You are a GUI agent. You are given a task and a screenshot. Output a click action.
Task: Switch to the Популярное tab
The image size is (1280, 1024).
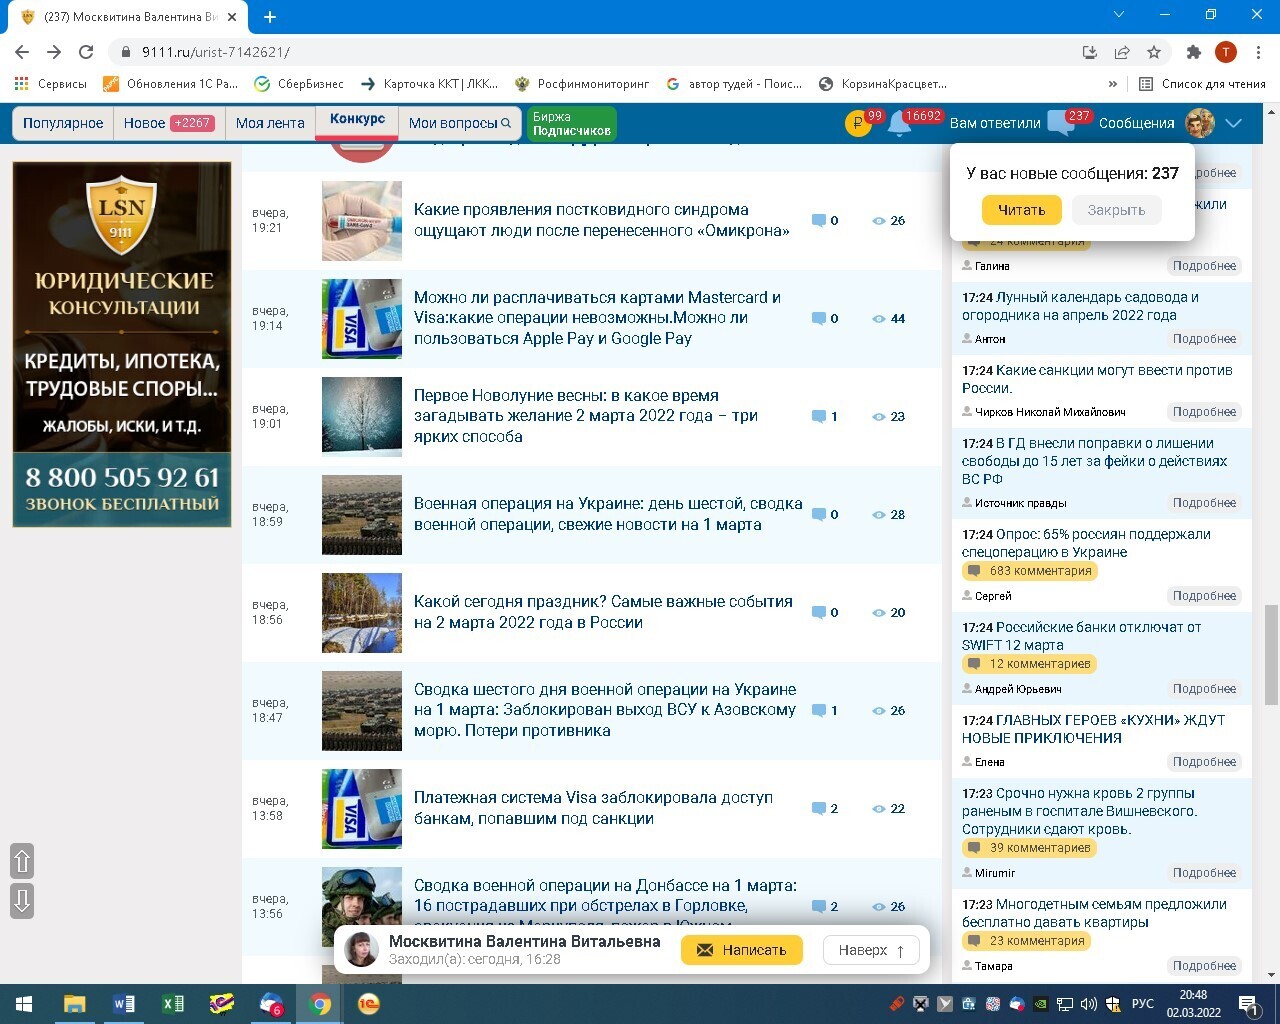(63, 123)
